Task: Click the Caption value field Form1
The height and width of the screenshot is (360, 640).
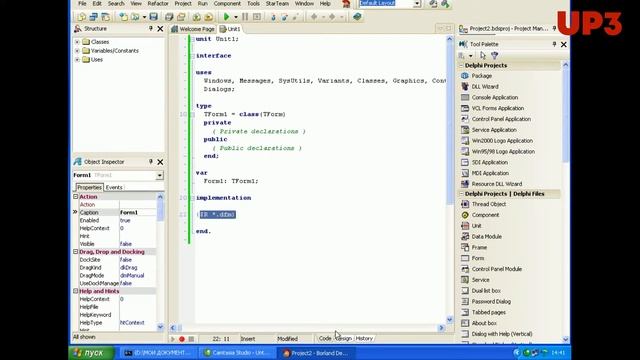Action: tap(138, 213)
